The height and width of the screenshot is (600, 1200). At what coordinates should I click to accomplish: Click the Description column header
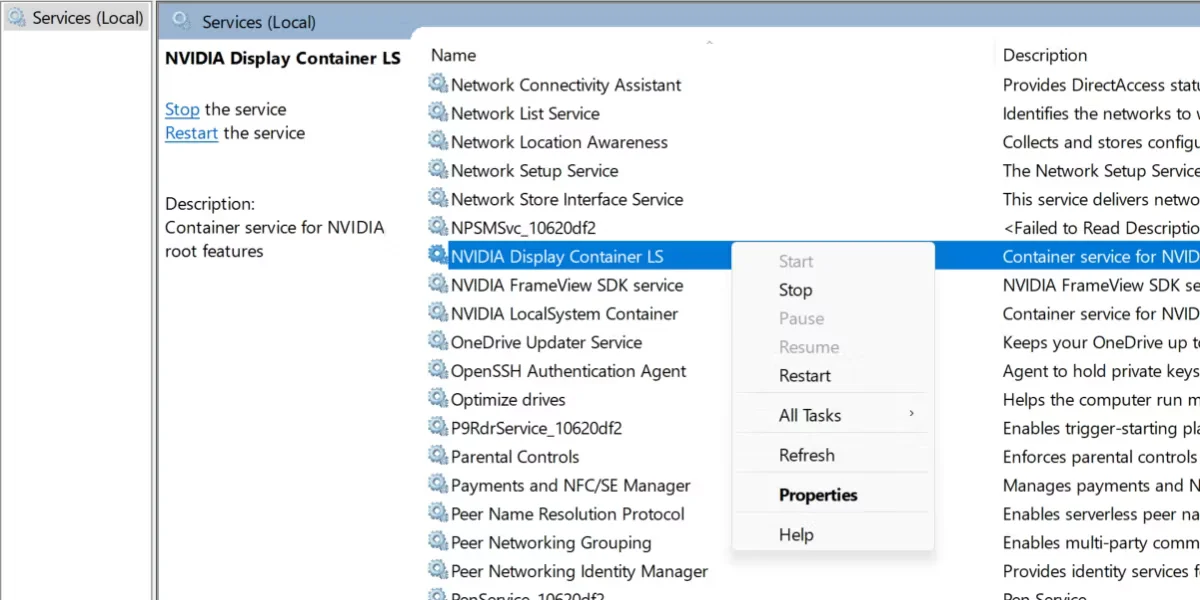[1044, 55]
